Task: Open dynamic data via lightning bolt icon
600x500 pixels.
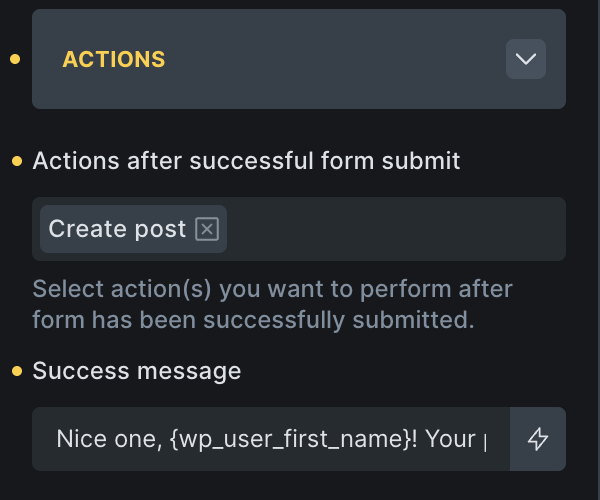Action: point(538,439)
